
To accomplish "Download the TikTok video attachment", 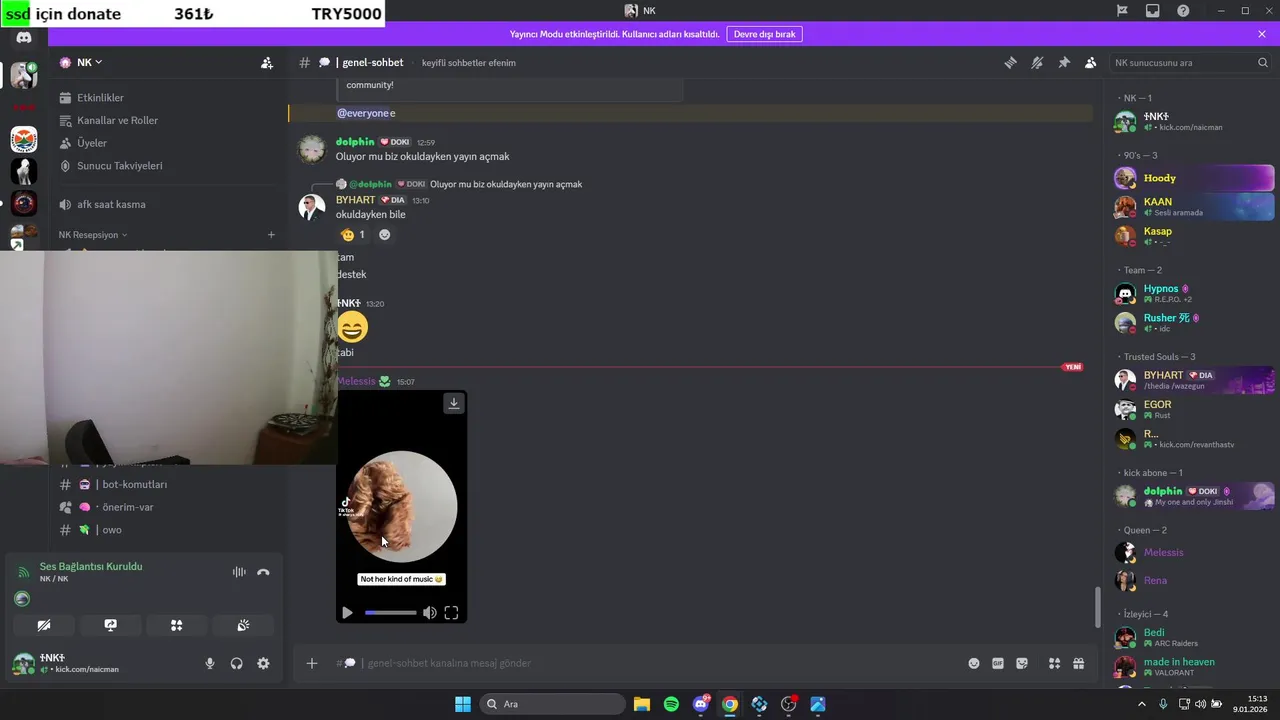I will pyautogui.click(x=454, y=403).
